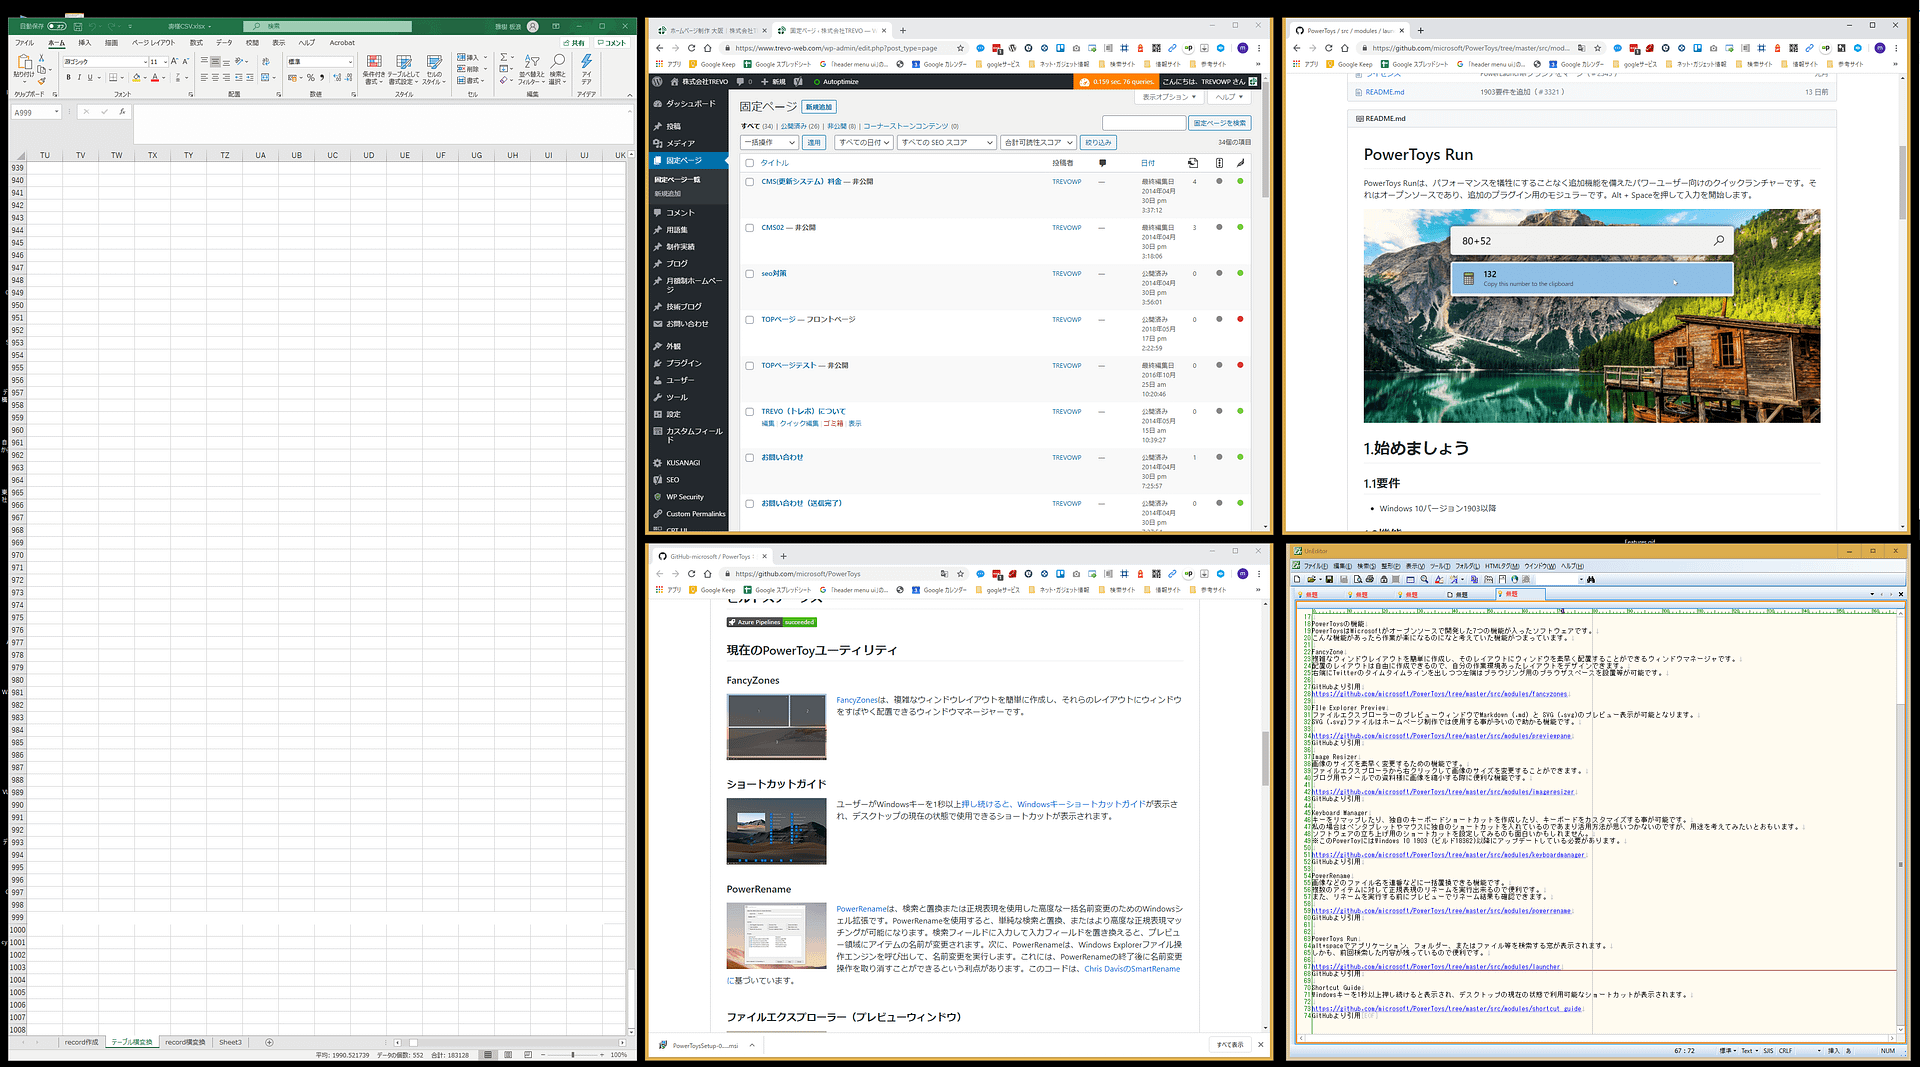Screen dimensions: 1920x1067
Task: Tick the checkbox for お問い合わせ page row
Action: [750, 458]
